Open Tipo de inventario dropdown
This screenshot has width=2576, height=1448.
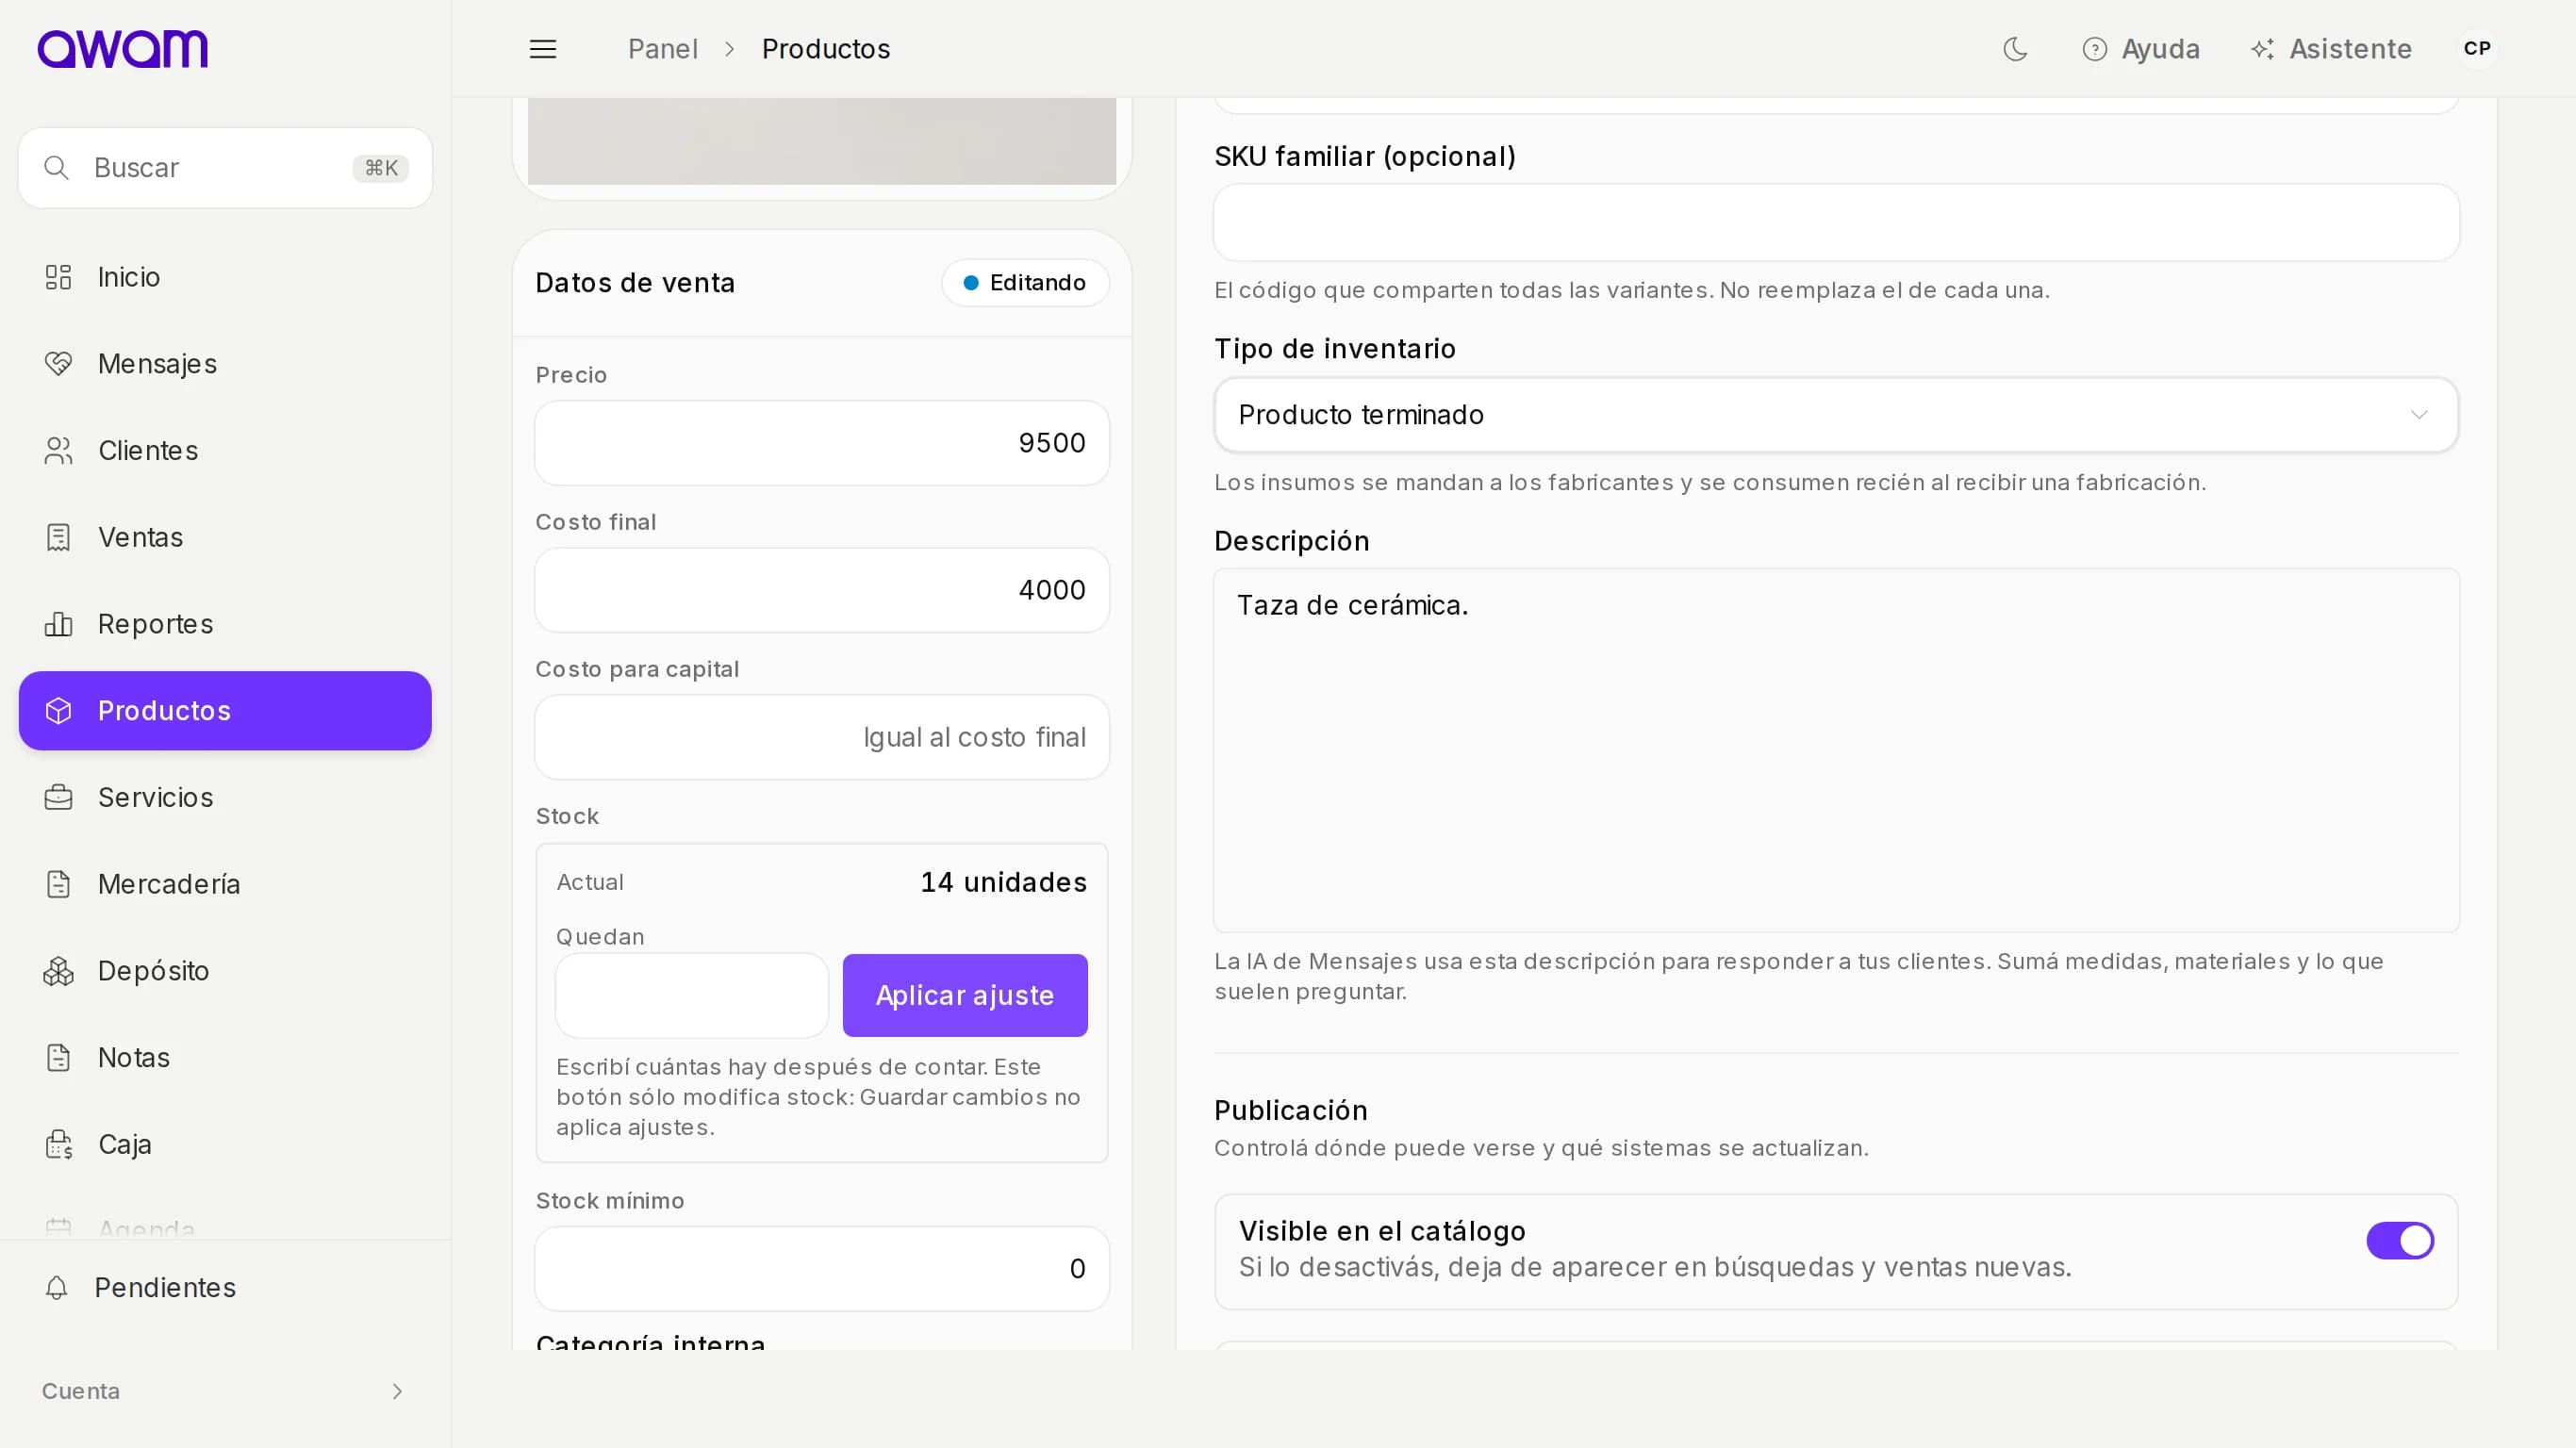point(1836,415)
